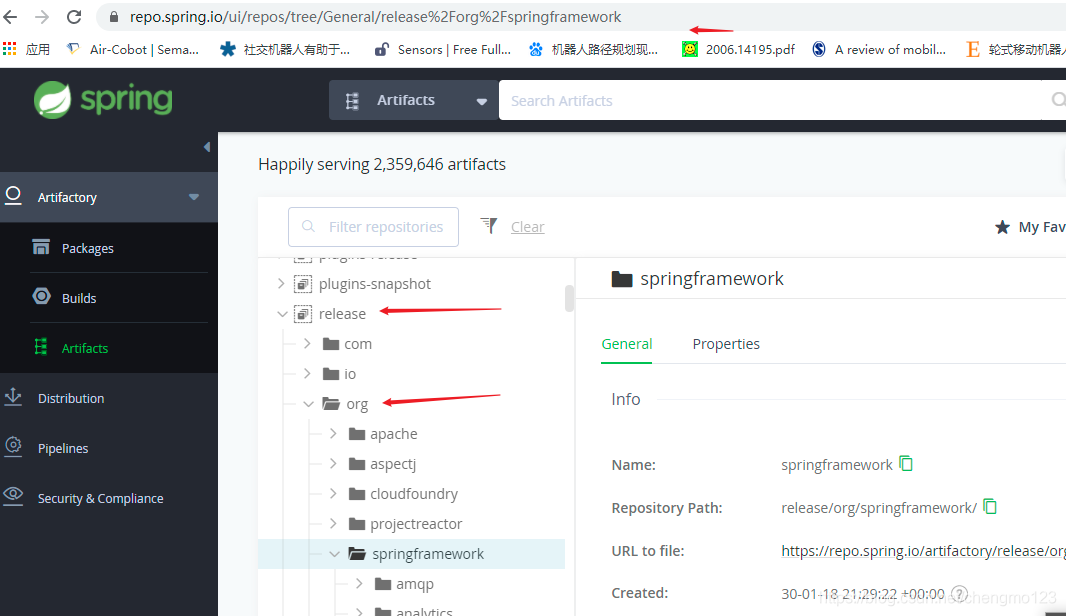Viewport: 1066px width, 616px height.
Task: Expand the plugins-snapshot repository
Action: [x=281, y=284]
